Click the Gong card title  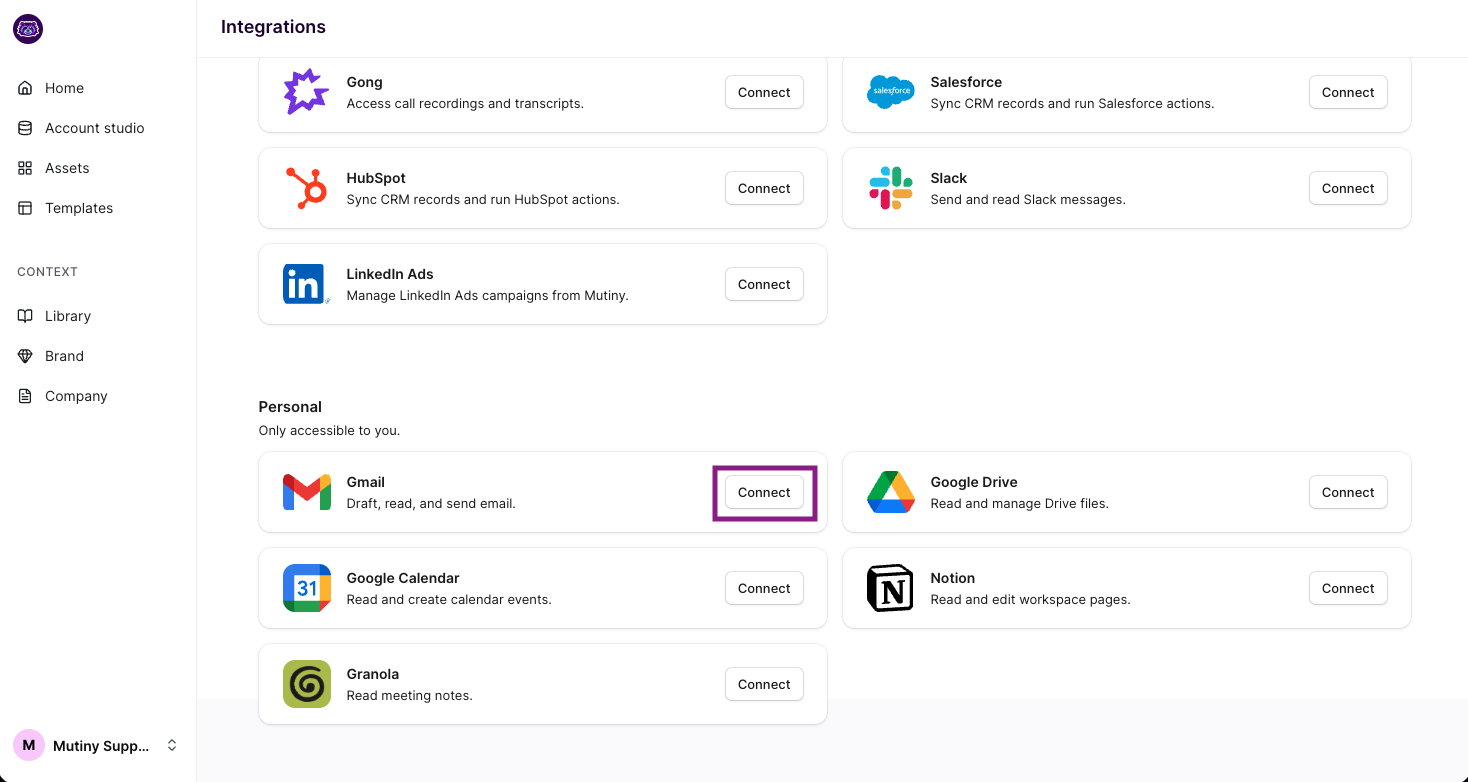pyautogui.click(x=365, y=82)
